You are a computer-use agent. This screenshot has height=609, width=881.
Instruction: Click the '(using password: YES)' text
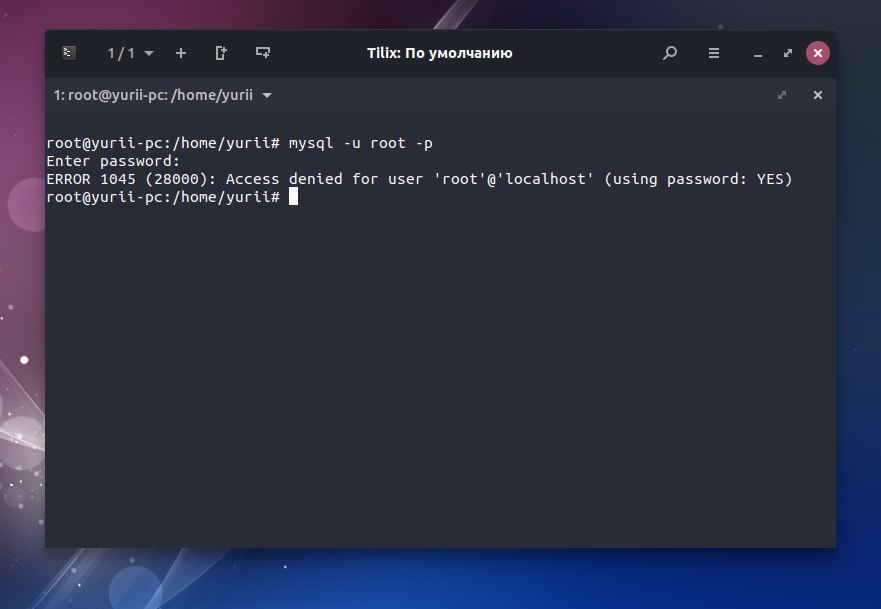pos(698,179)
